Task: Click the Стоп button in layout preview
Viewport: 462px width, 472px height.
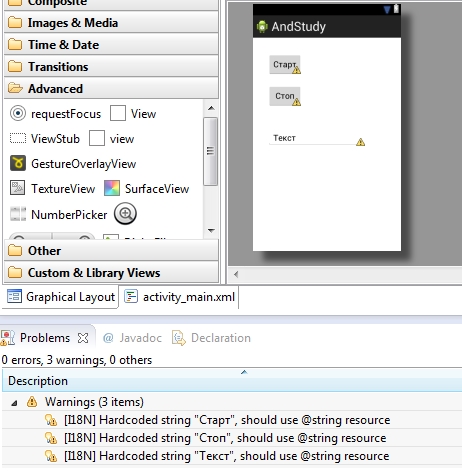Action: [285, 96]
